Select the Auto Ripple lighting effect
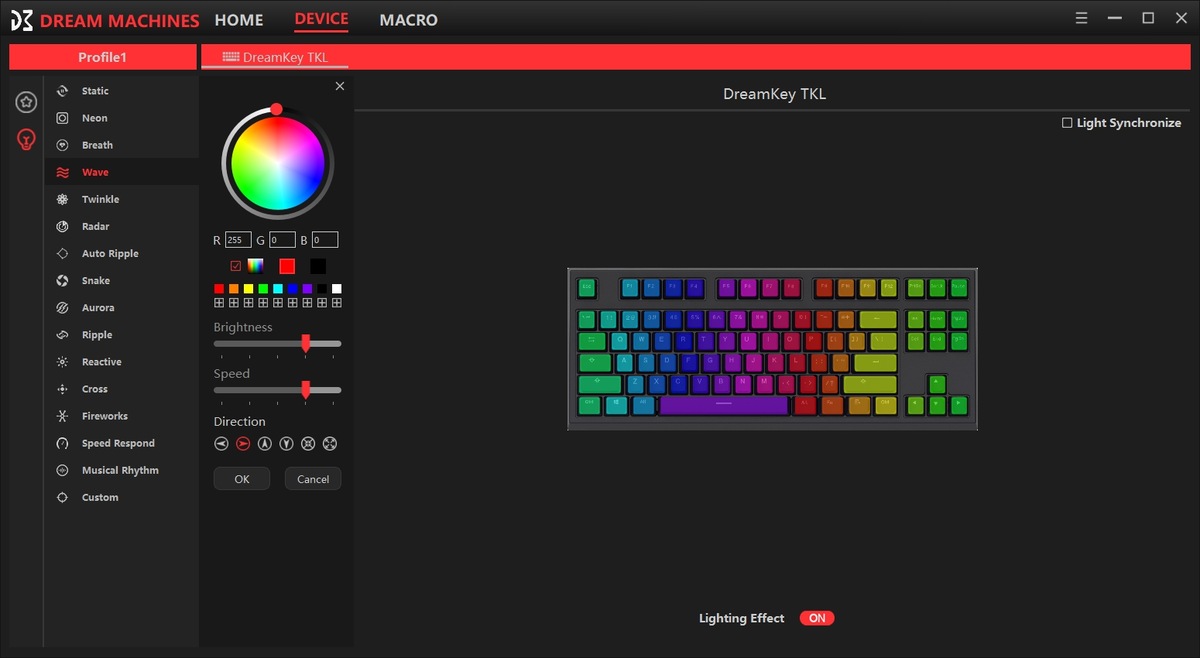Viewport: 1200px width, 658px height. pos(121,253)
